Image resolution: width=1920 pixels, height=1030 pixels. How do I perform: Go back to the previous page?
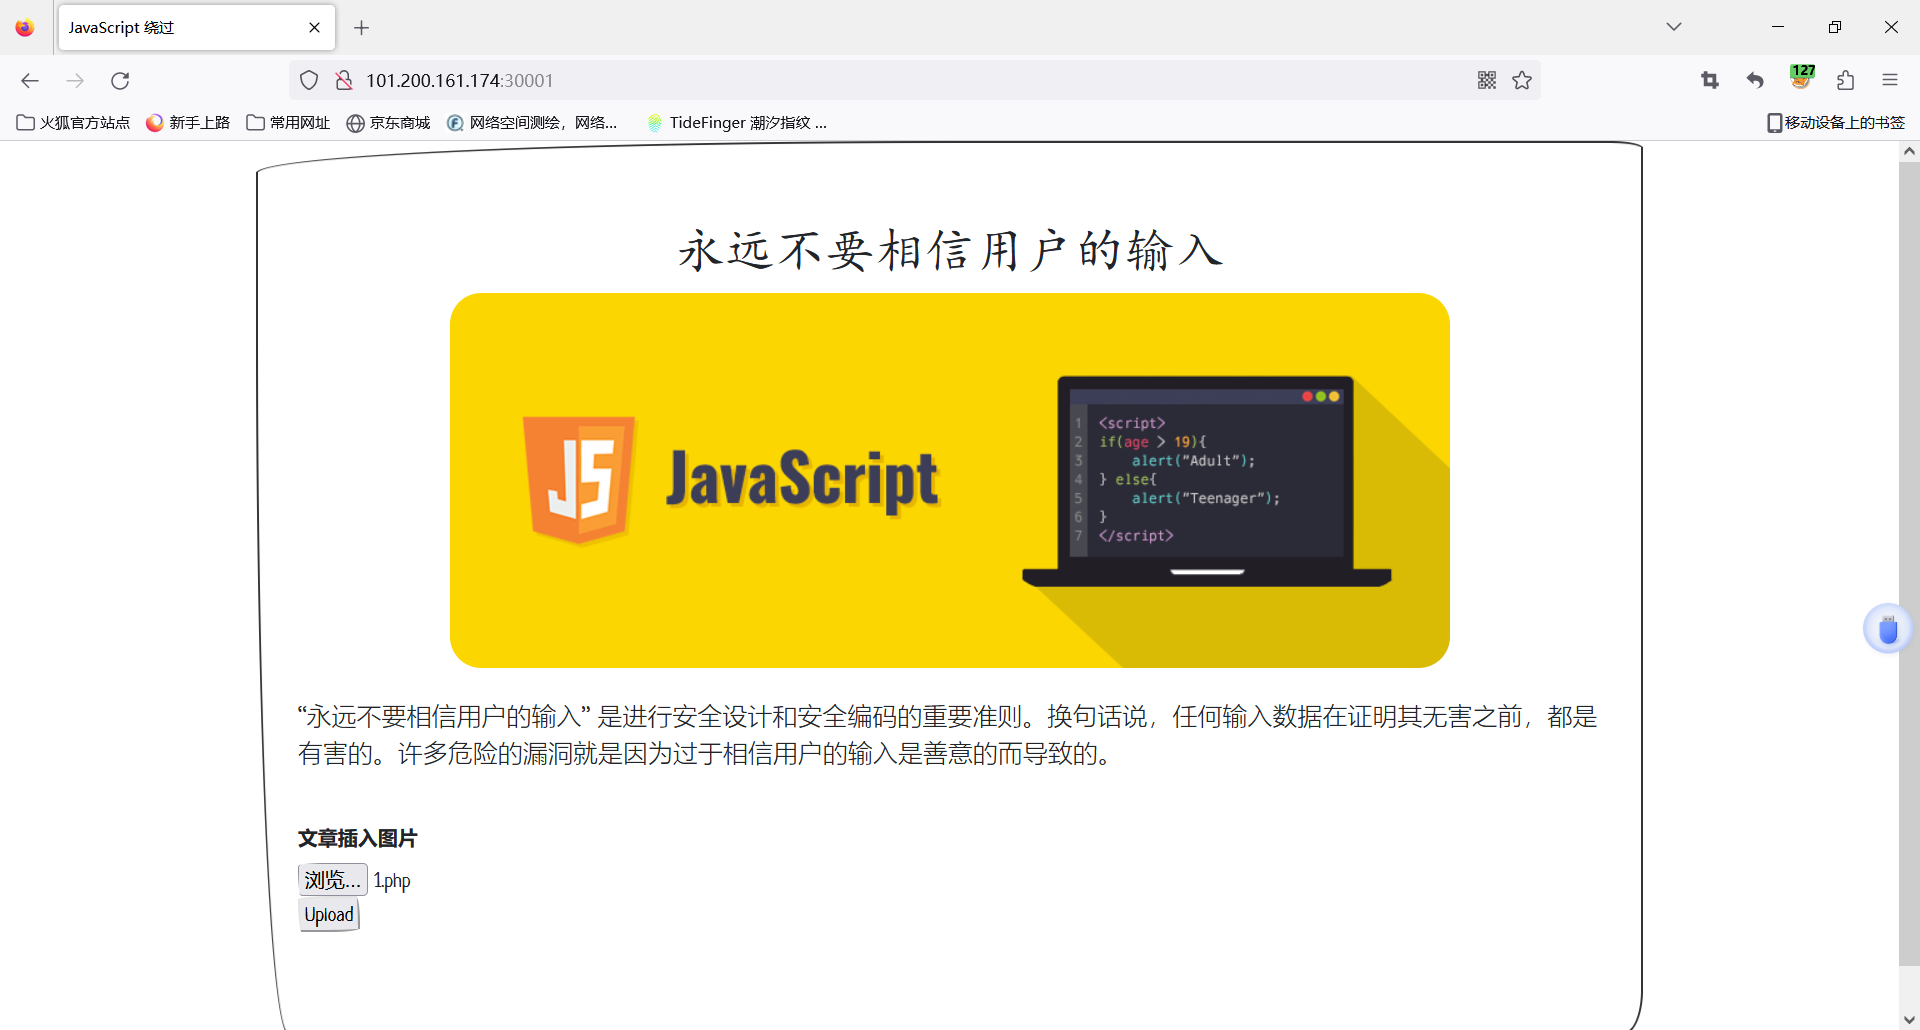point(30,81)
